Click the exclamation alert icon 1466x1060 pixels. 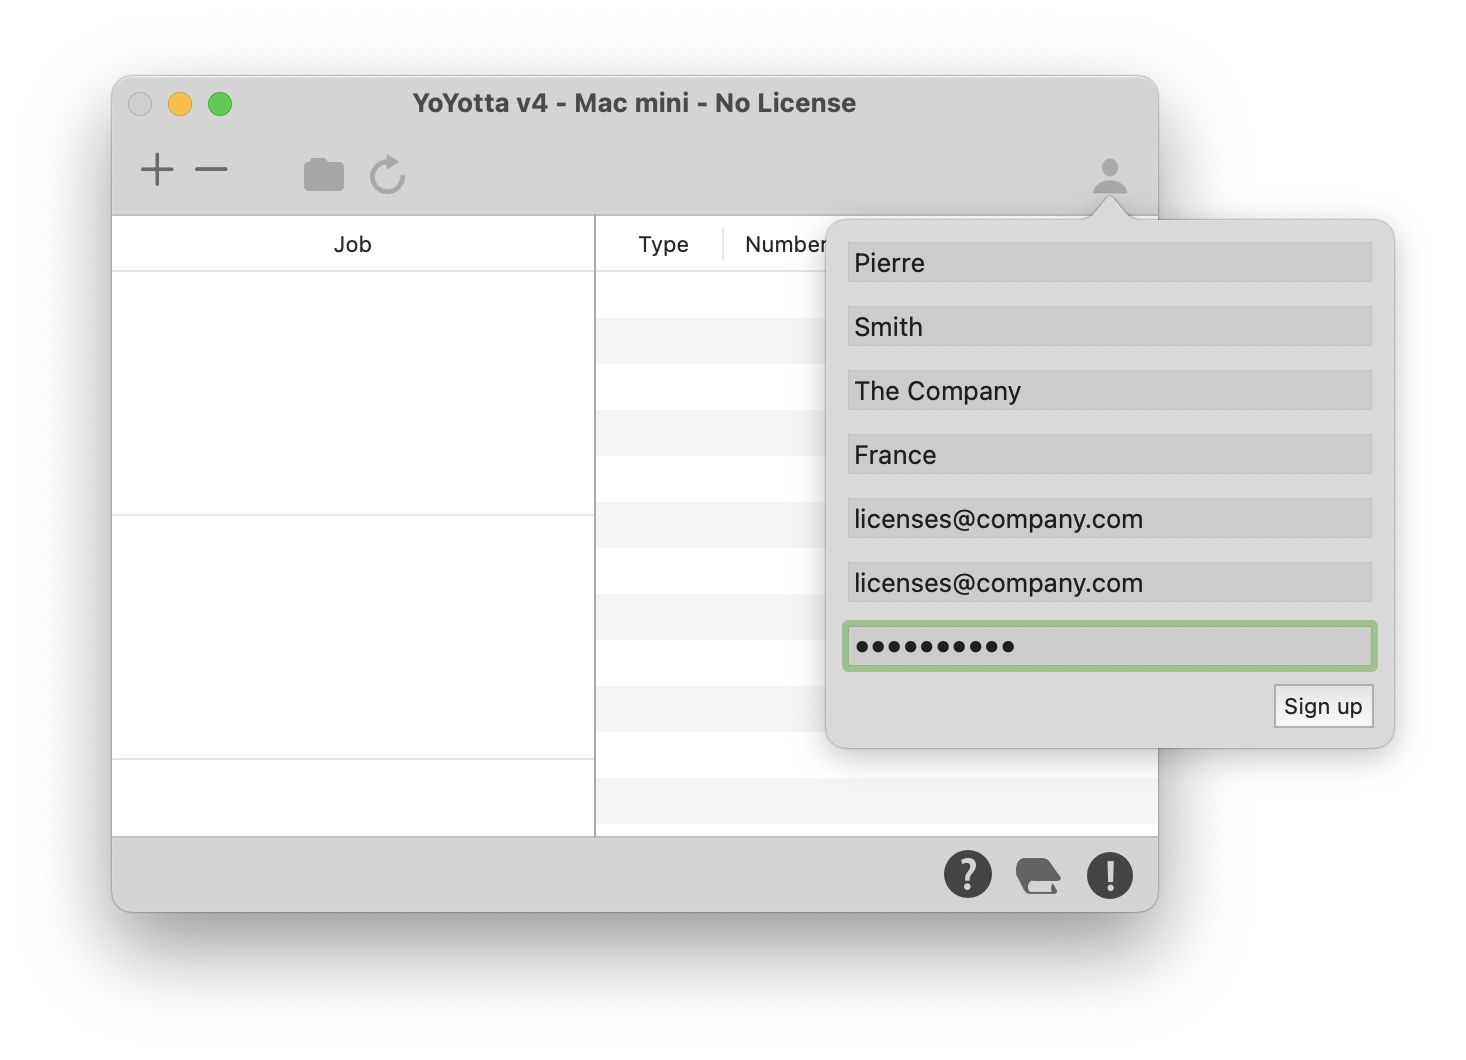(1110, 875)
